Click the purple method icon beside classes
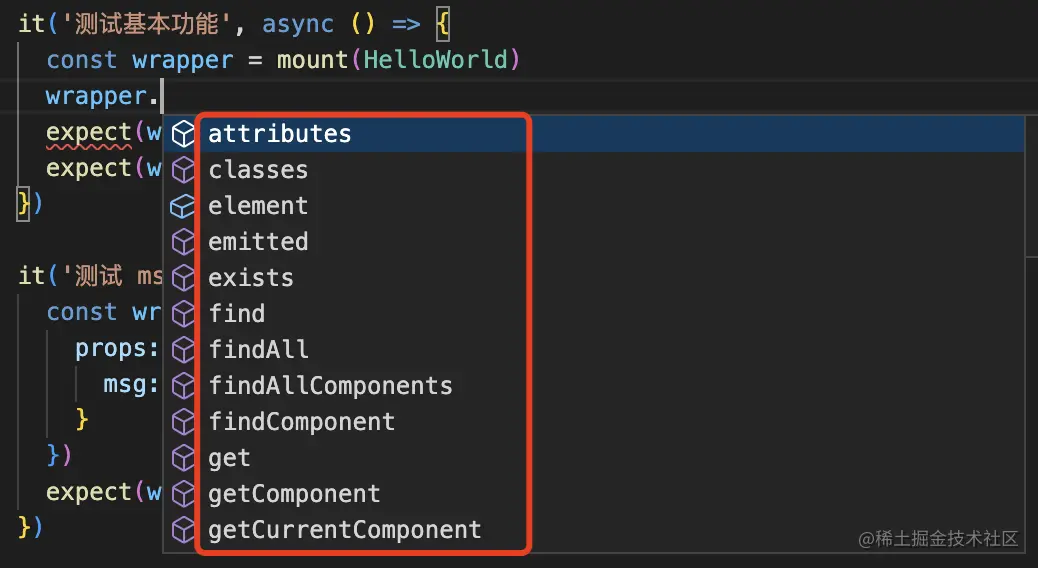 pos(183,170)
